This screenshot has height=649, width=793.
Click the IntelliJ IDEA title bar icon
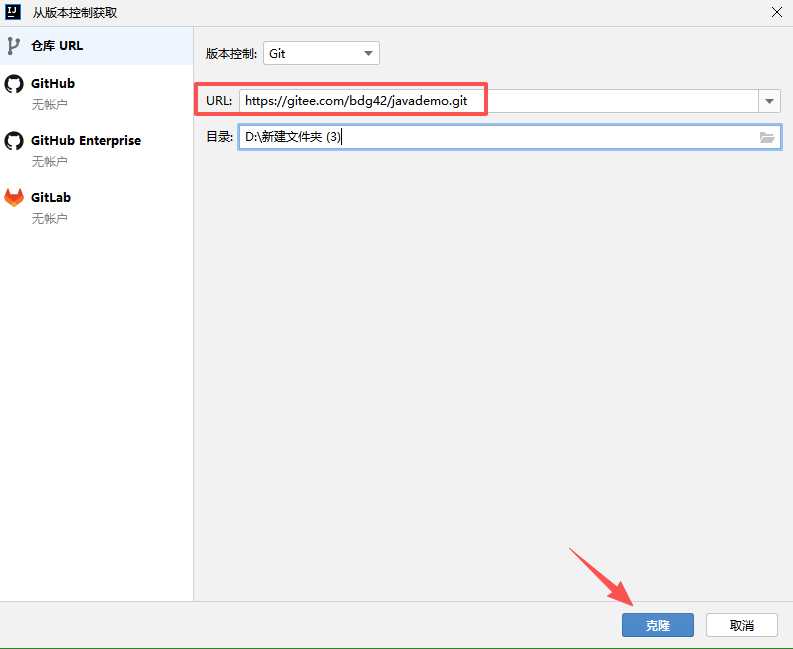point(13,12)
